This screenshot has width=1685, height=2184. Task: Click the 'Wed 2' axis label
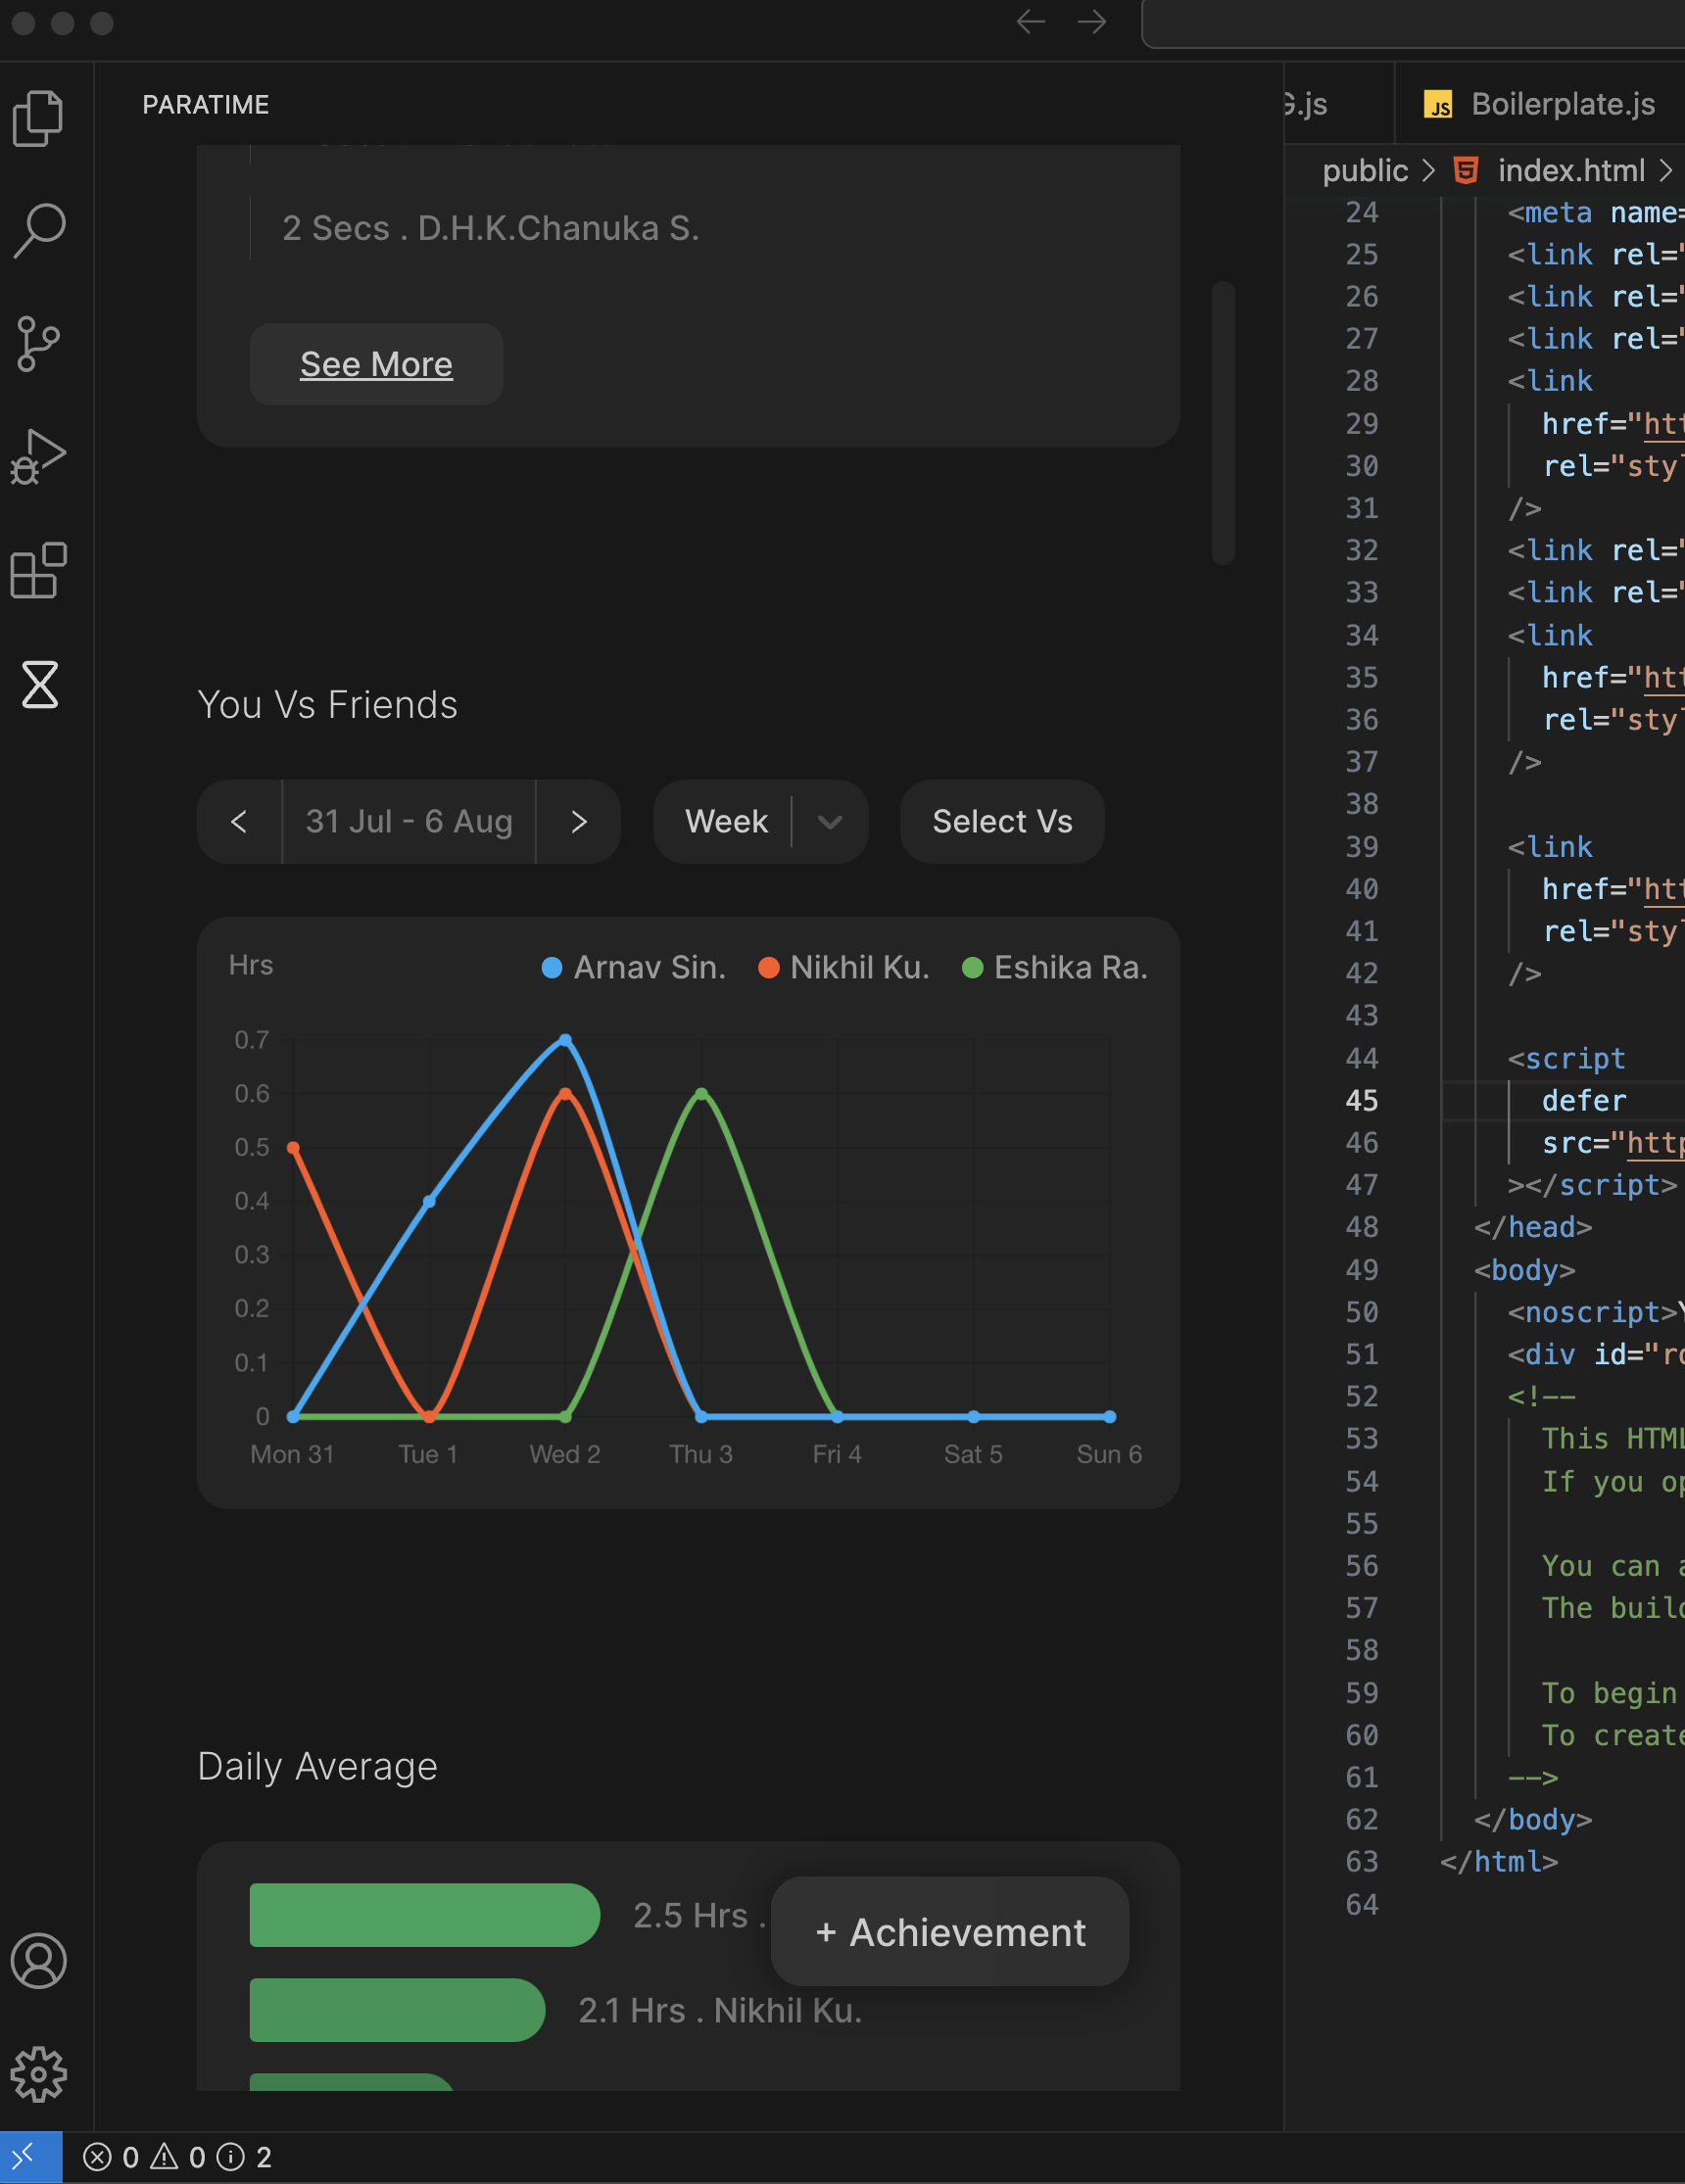click(x=565, y=1454)
